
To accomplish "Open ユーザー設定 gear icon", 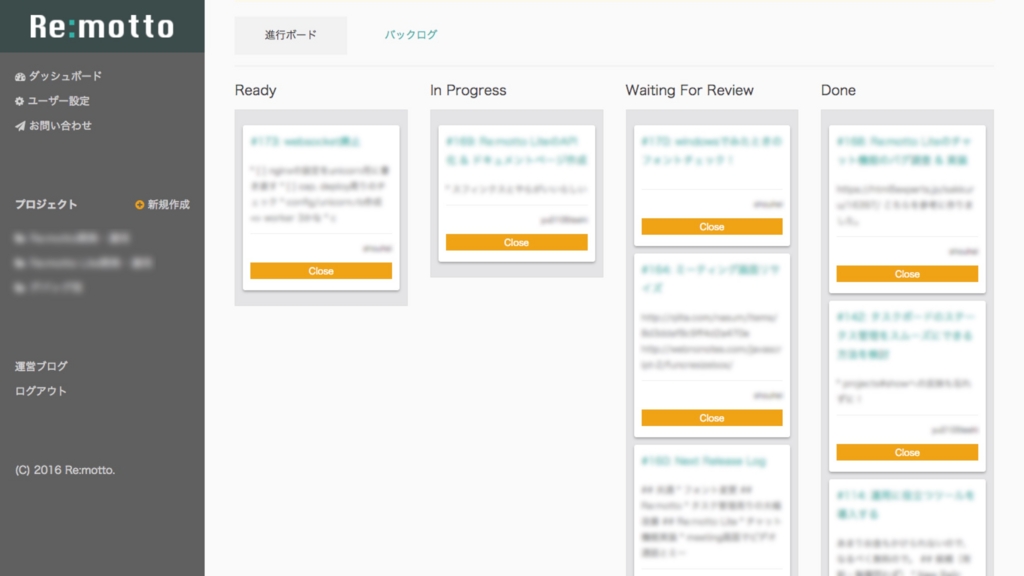I will (20, 101).
